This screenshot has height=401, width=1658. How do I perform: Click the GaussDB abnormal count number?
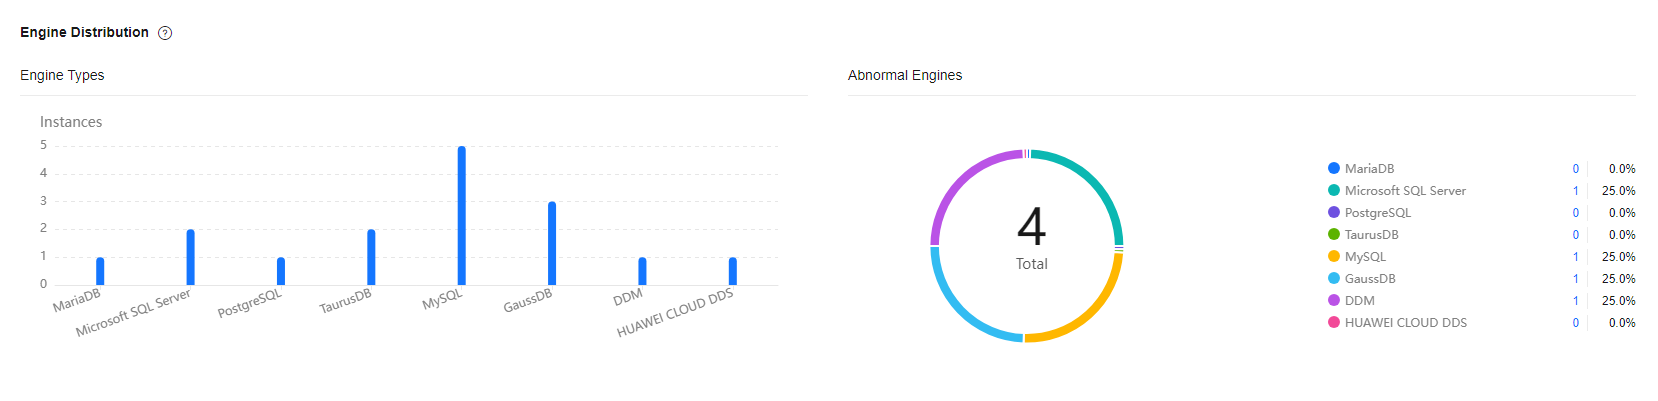pos(1575,279)
